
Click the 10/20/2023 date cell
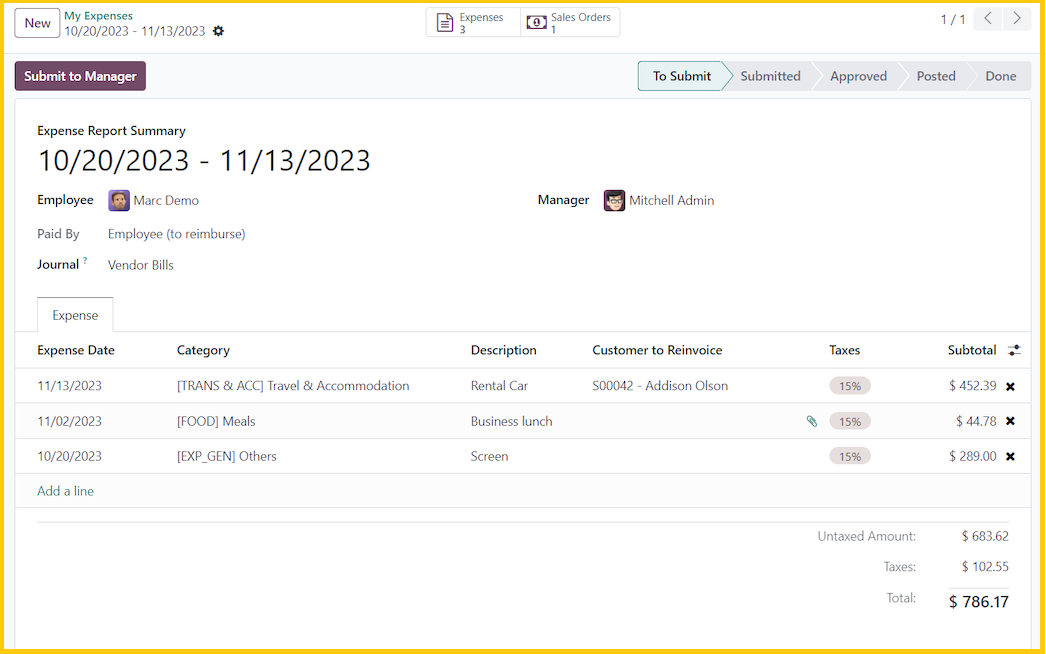(x=69, y=456)
